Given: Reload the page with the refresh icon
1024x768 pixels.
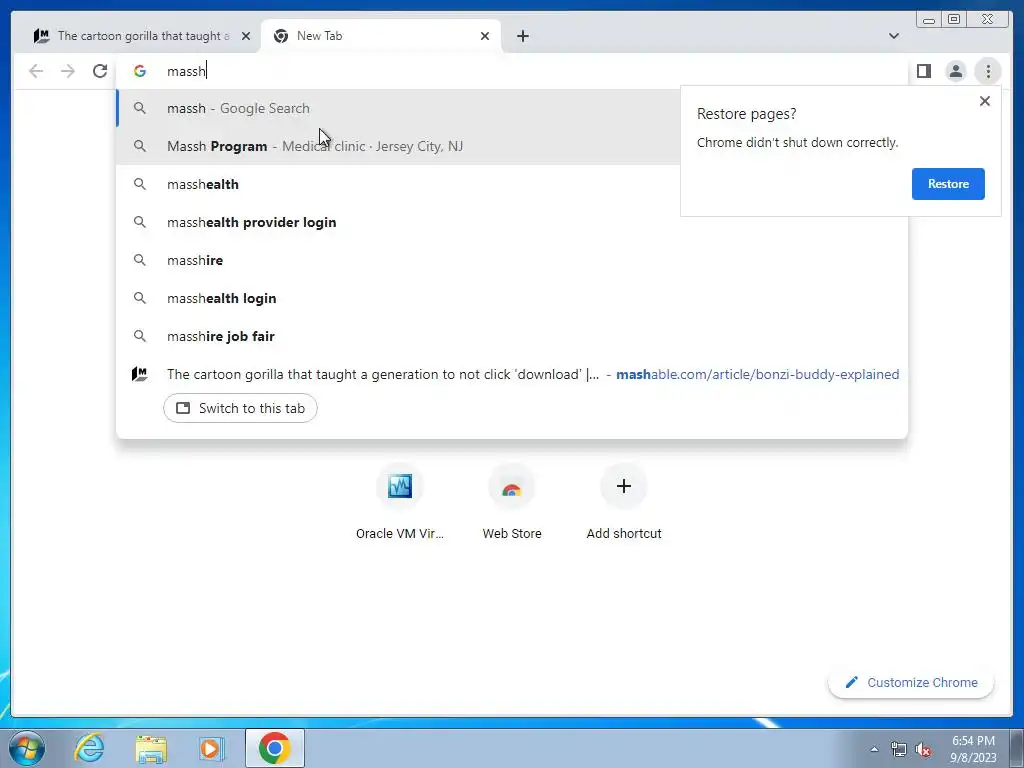Looking at the screenshot, I should pyautogui.click(x=100, y=71).
